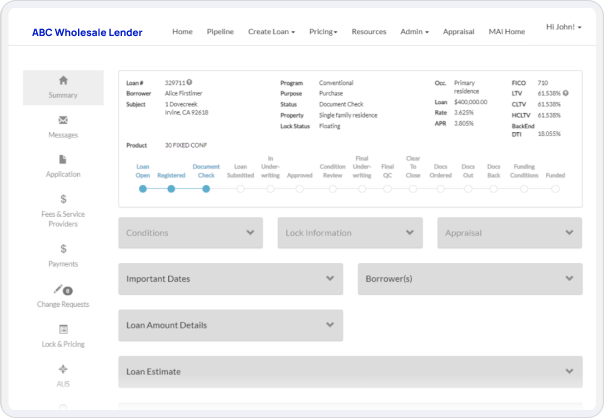Viewport: 604px width, 418px height.
Task: Open the AUS icon in sidebar
Action: tap(63, 369)
